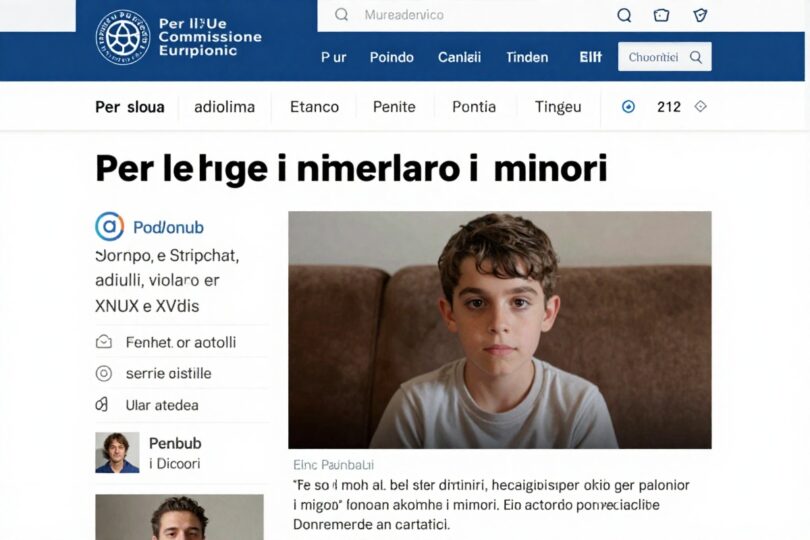Switch to the Pontia tab
Viewport: 810px width, 540px height.
[x=474, y=107]
